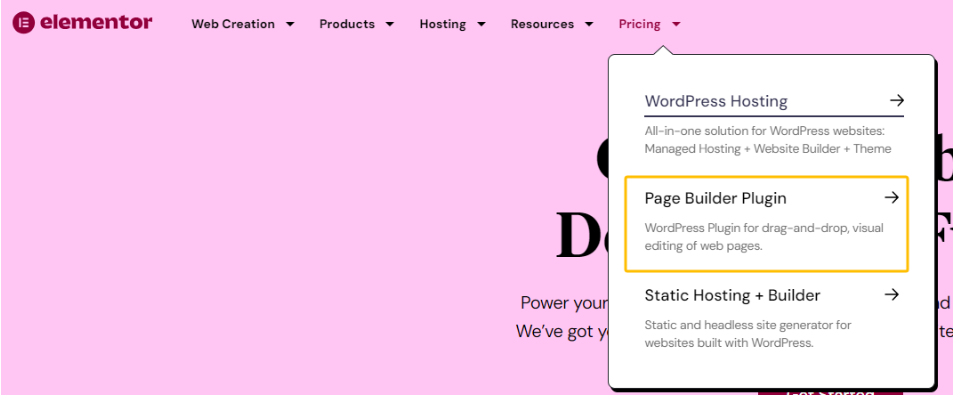This screenshot has width=954, height=395.
Task: Click the Pricing menu label
Action: [x=639, y=24]
